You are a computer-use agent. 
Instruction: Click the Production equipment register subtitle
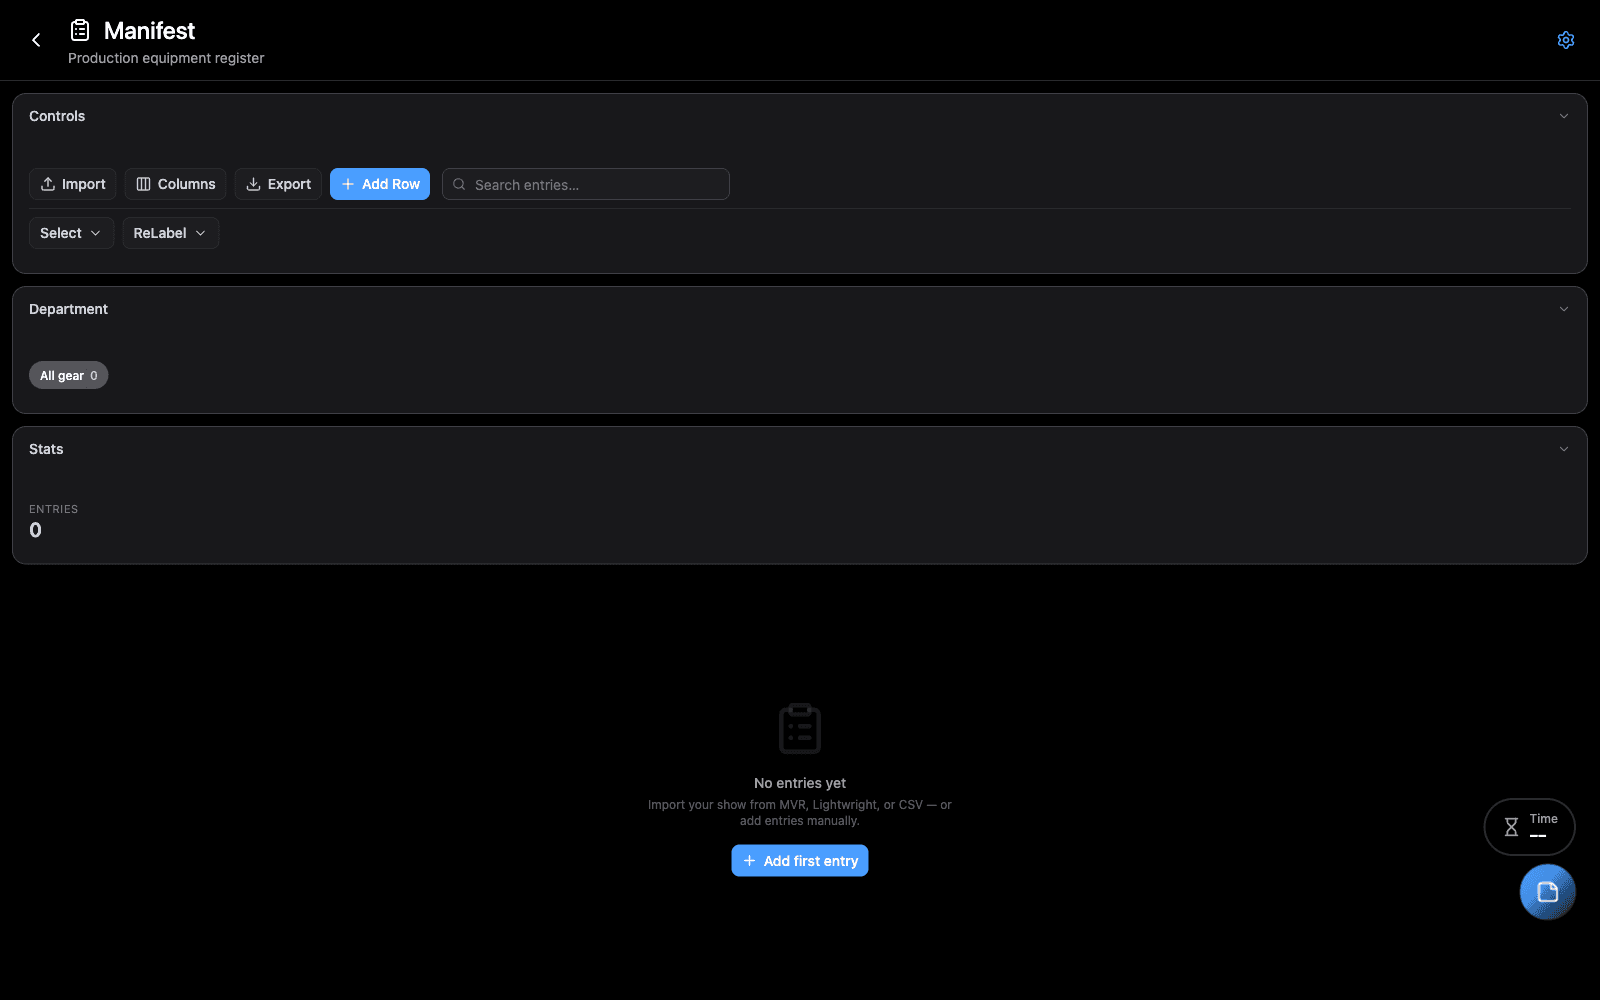point(166,58)
